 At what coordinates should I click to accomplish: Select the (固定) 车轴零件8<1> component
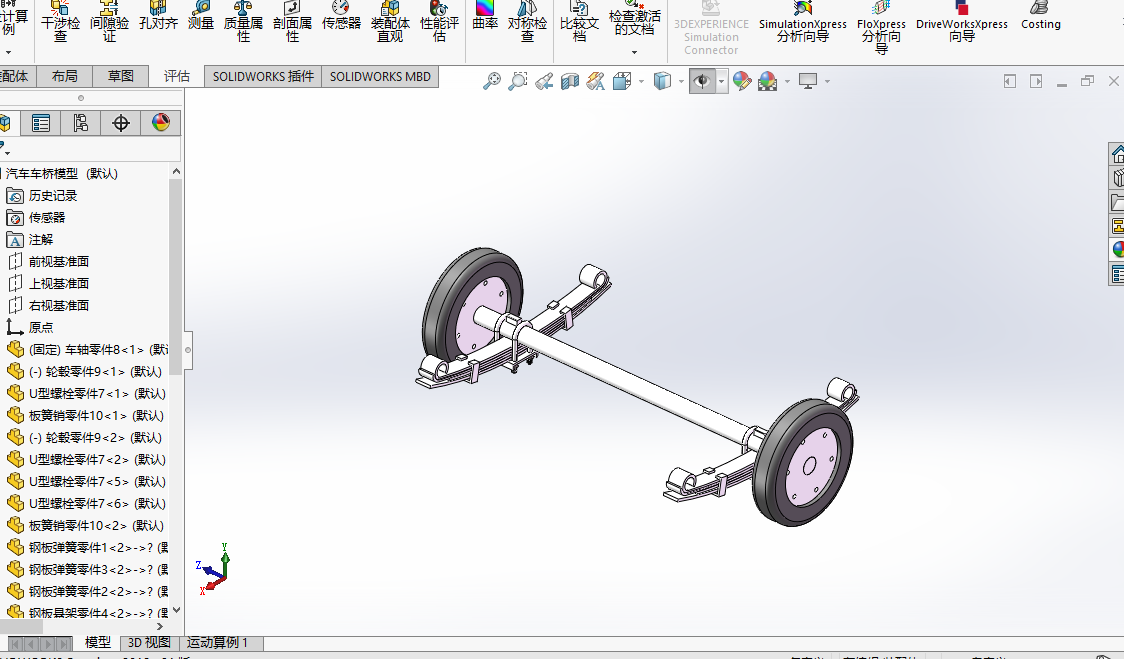87,349
